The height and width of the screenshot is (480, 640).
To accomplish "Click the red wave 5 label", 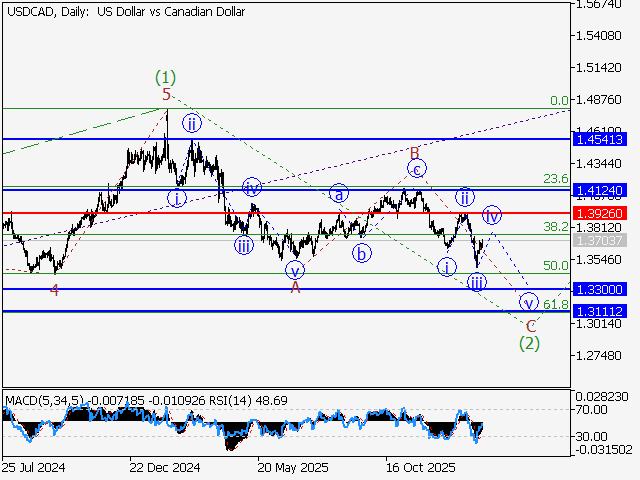I will click(x=166, y=94).
